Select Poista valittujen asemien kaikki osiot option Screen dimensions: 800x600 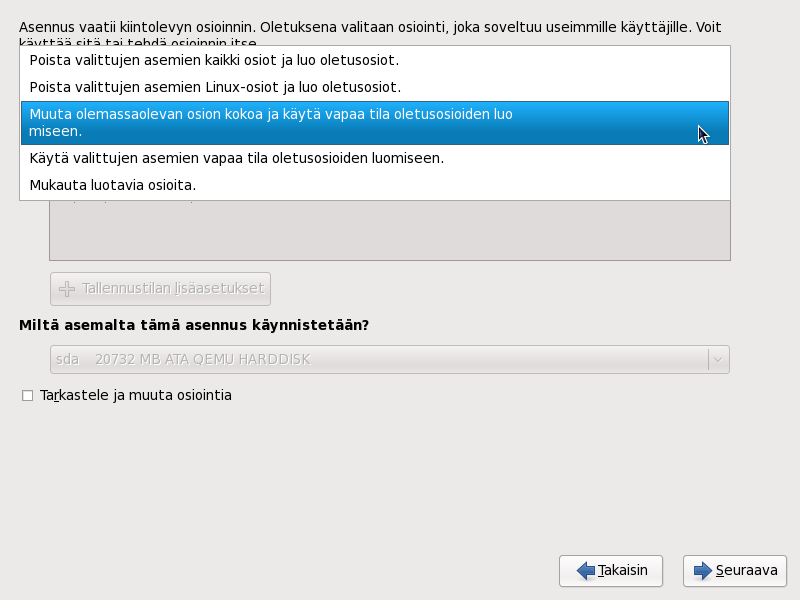215,60
